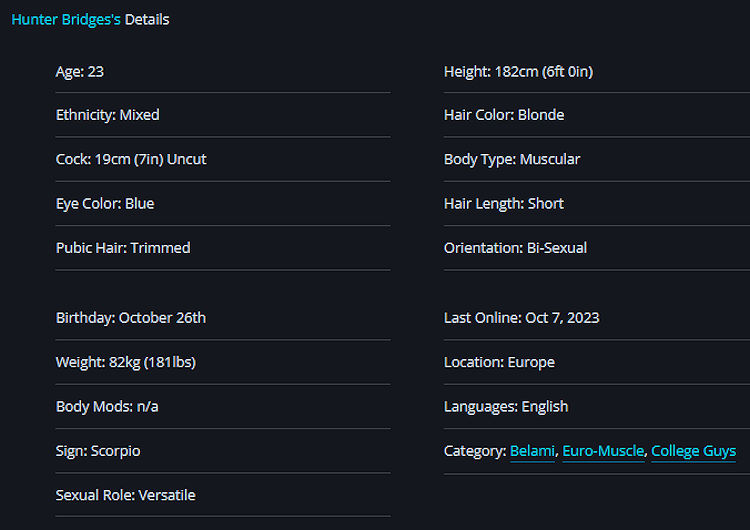750x530 pixels.
Task: Select the Hair Length: Short row
Action: coord(596,203)
